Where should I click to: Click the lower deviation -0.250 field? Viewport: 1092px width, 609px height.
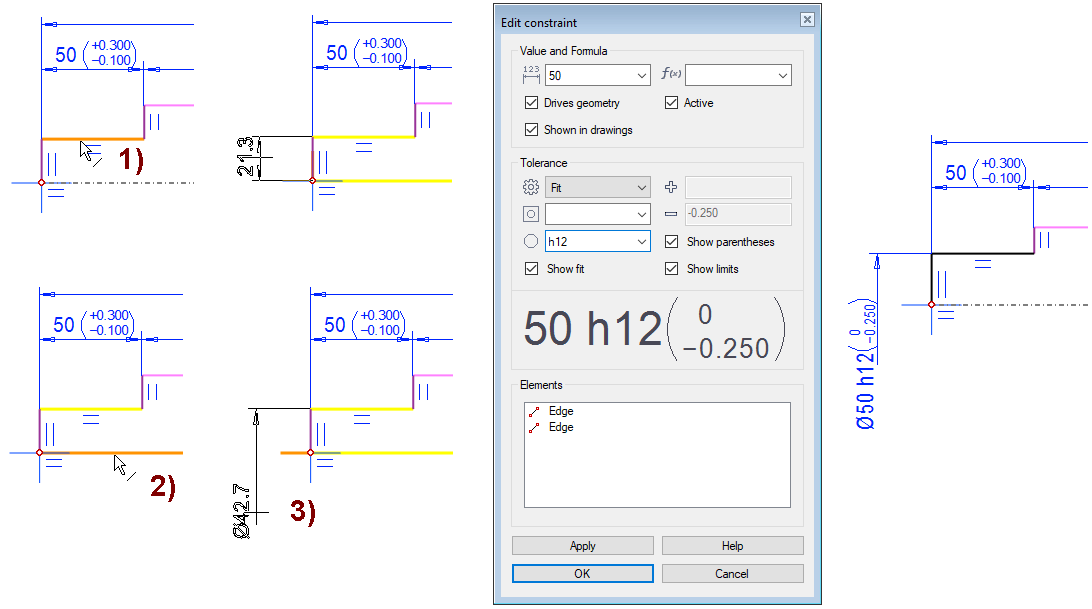coord(738,214)
